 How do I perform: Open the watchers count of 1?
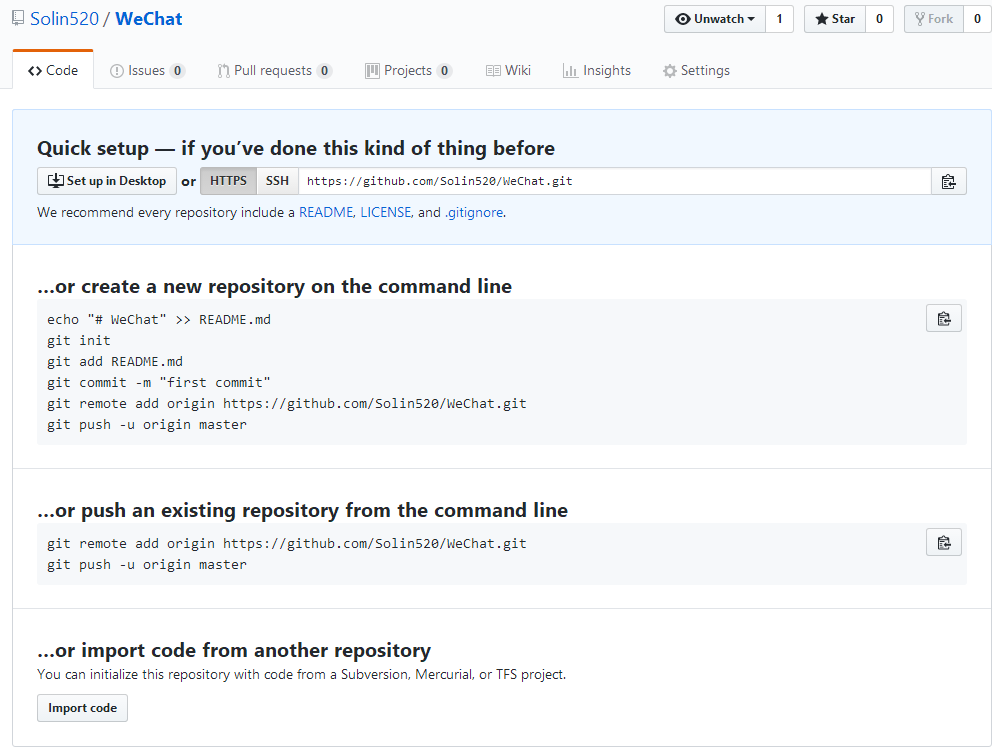point(779,19)
